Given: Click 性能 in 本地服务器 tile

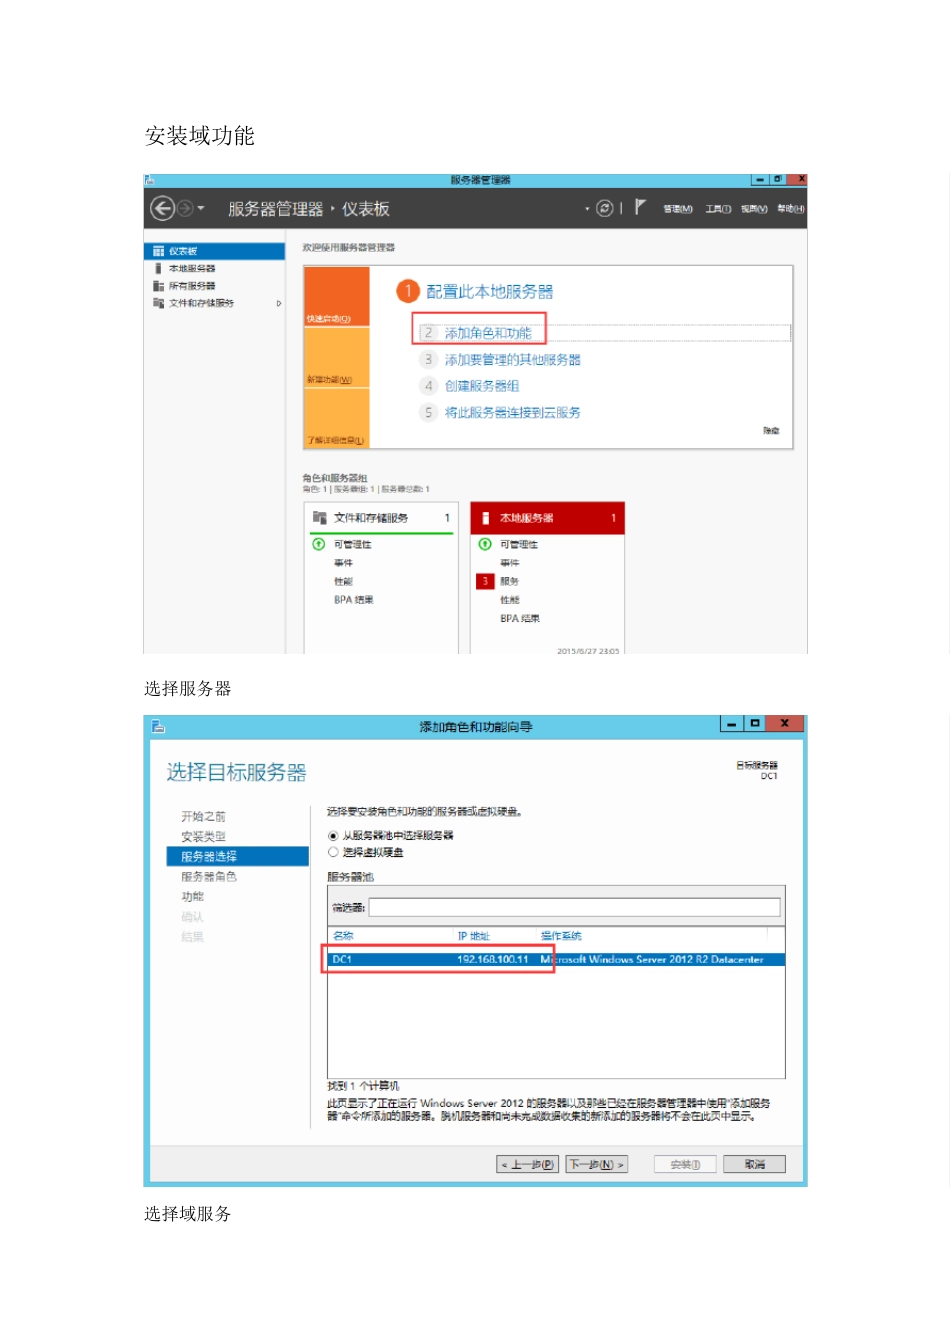Looking at the screenshot, I should click(510, 600).
